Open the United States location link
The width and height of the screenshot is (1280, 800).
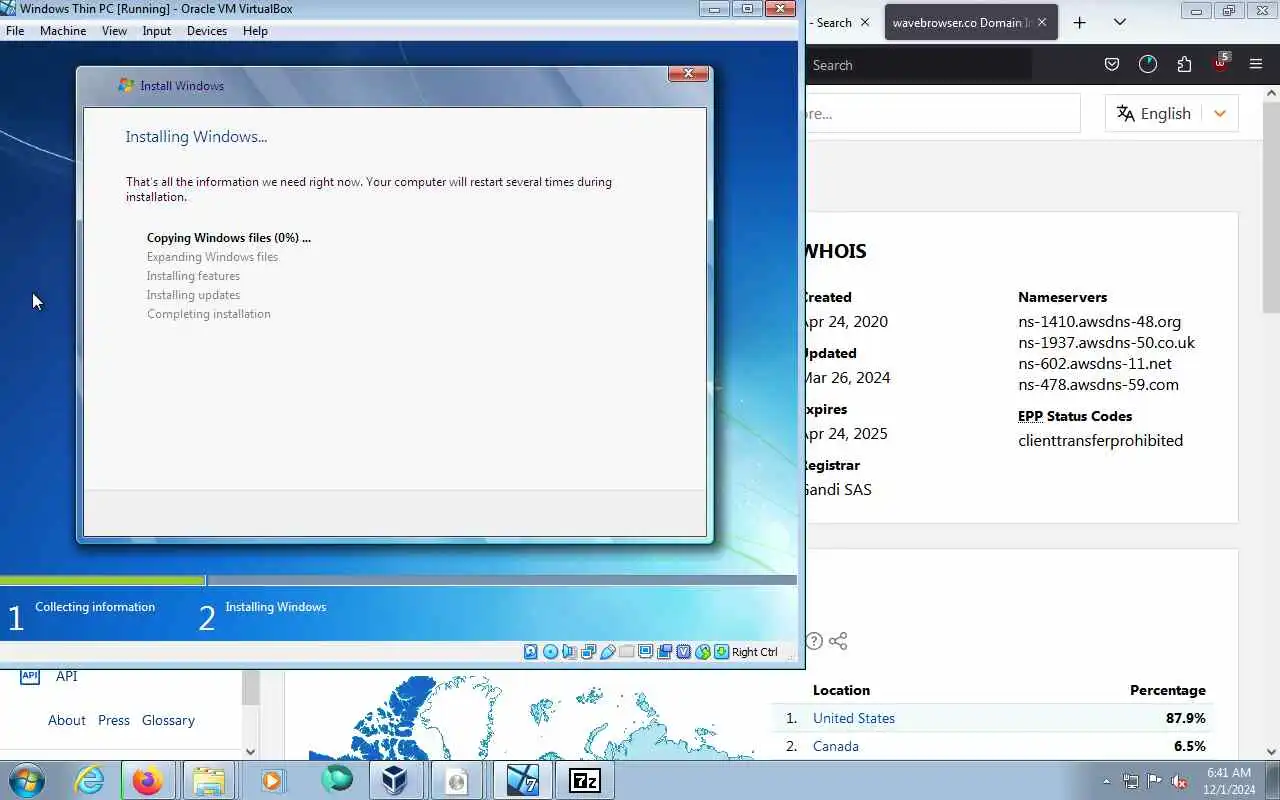(x=854, y=718)
